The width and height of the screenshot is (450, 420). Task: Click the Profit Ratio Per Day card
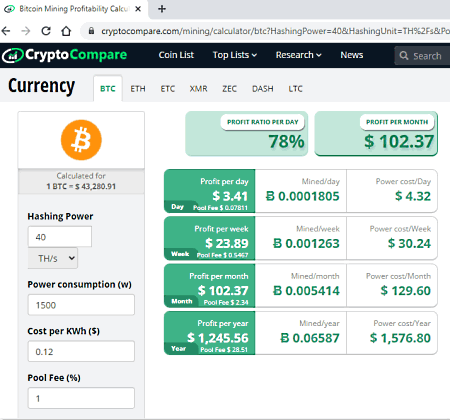coord(246,134)
